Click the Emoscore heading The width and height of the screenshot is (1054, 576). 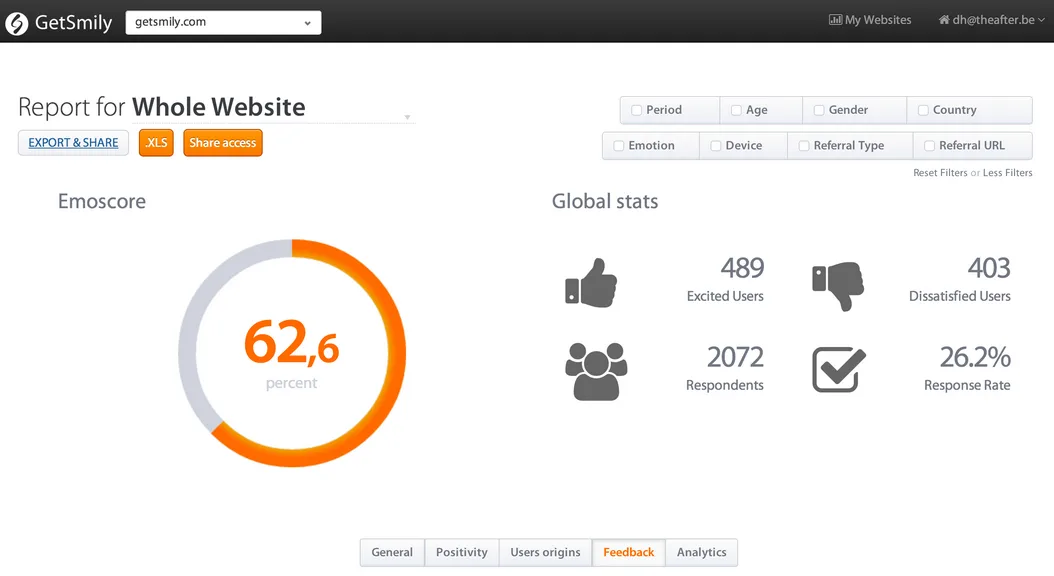102,202
